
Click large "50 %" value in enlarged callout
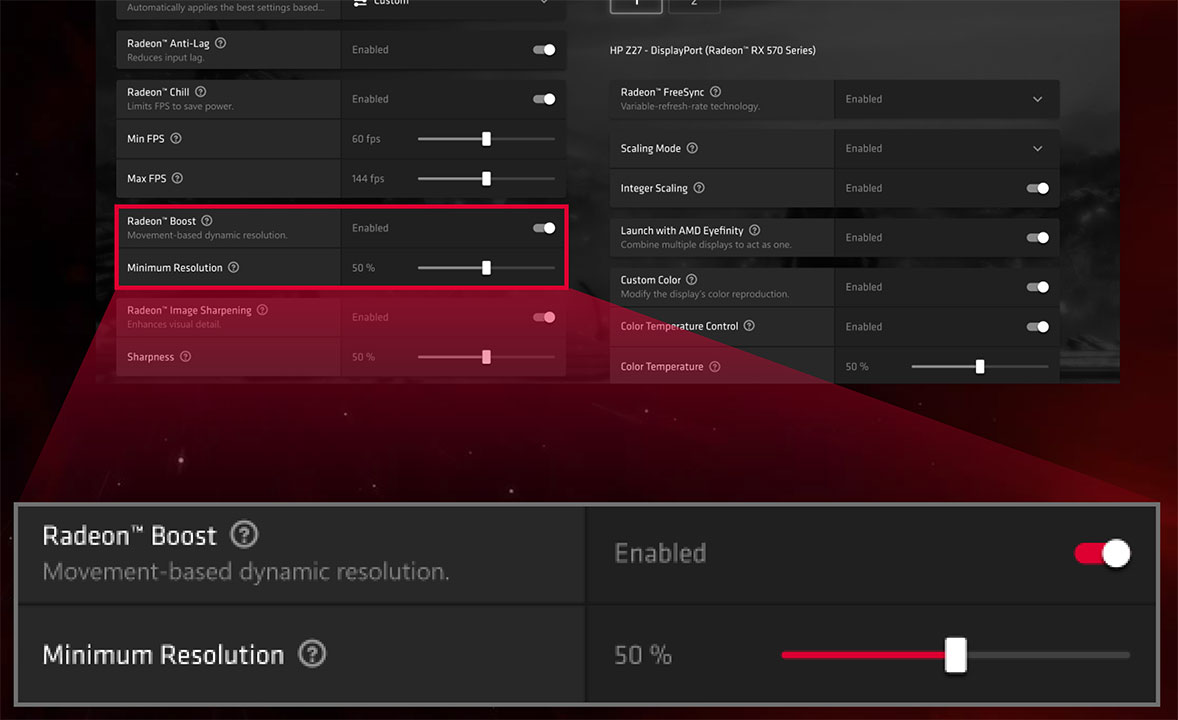pyautogui.click(x=643, y=655)
